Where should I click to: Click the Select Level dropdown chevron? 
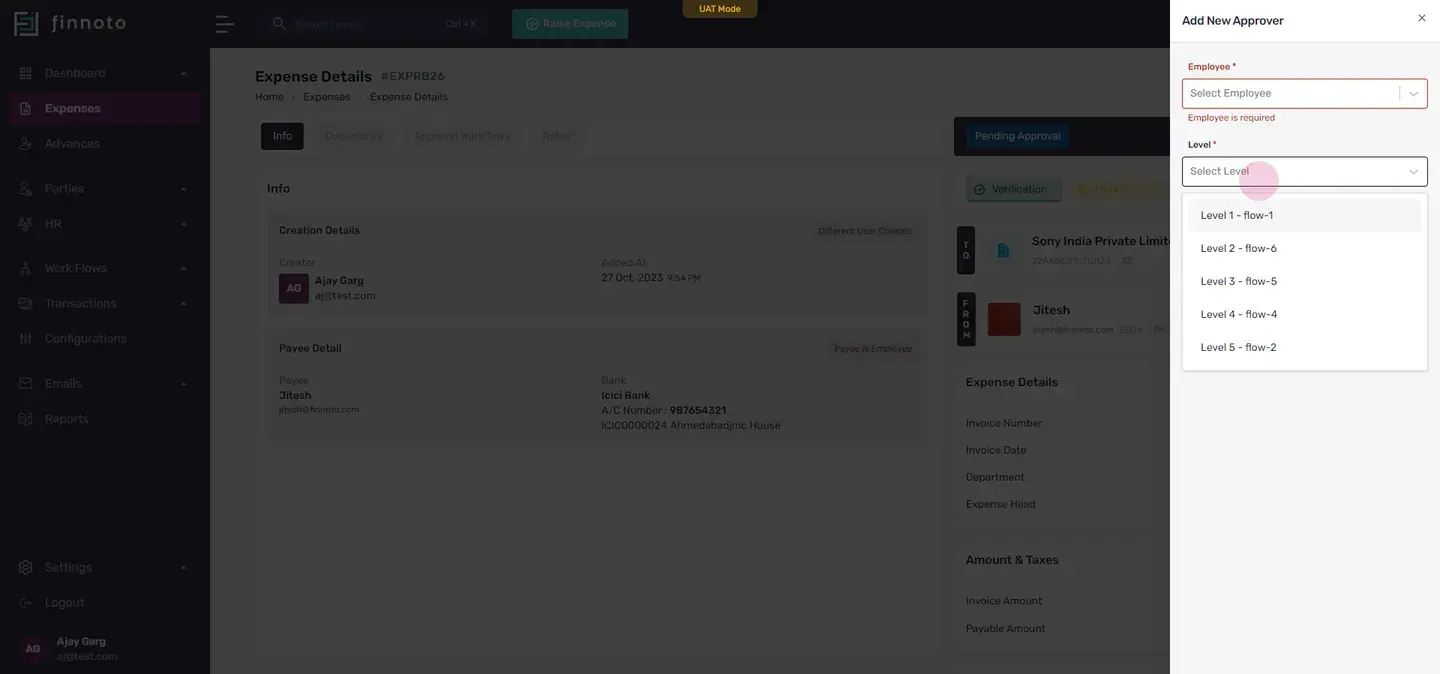pyautogui.click(x=1414, y=172)
